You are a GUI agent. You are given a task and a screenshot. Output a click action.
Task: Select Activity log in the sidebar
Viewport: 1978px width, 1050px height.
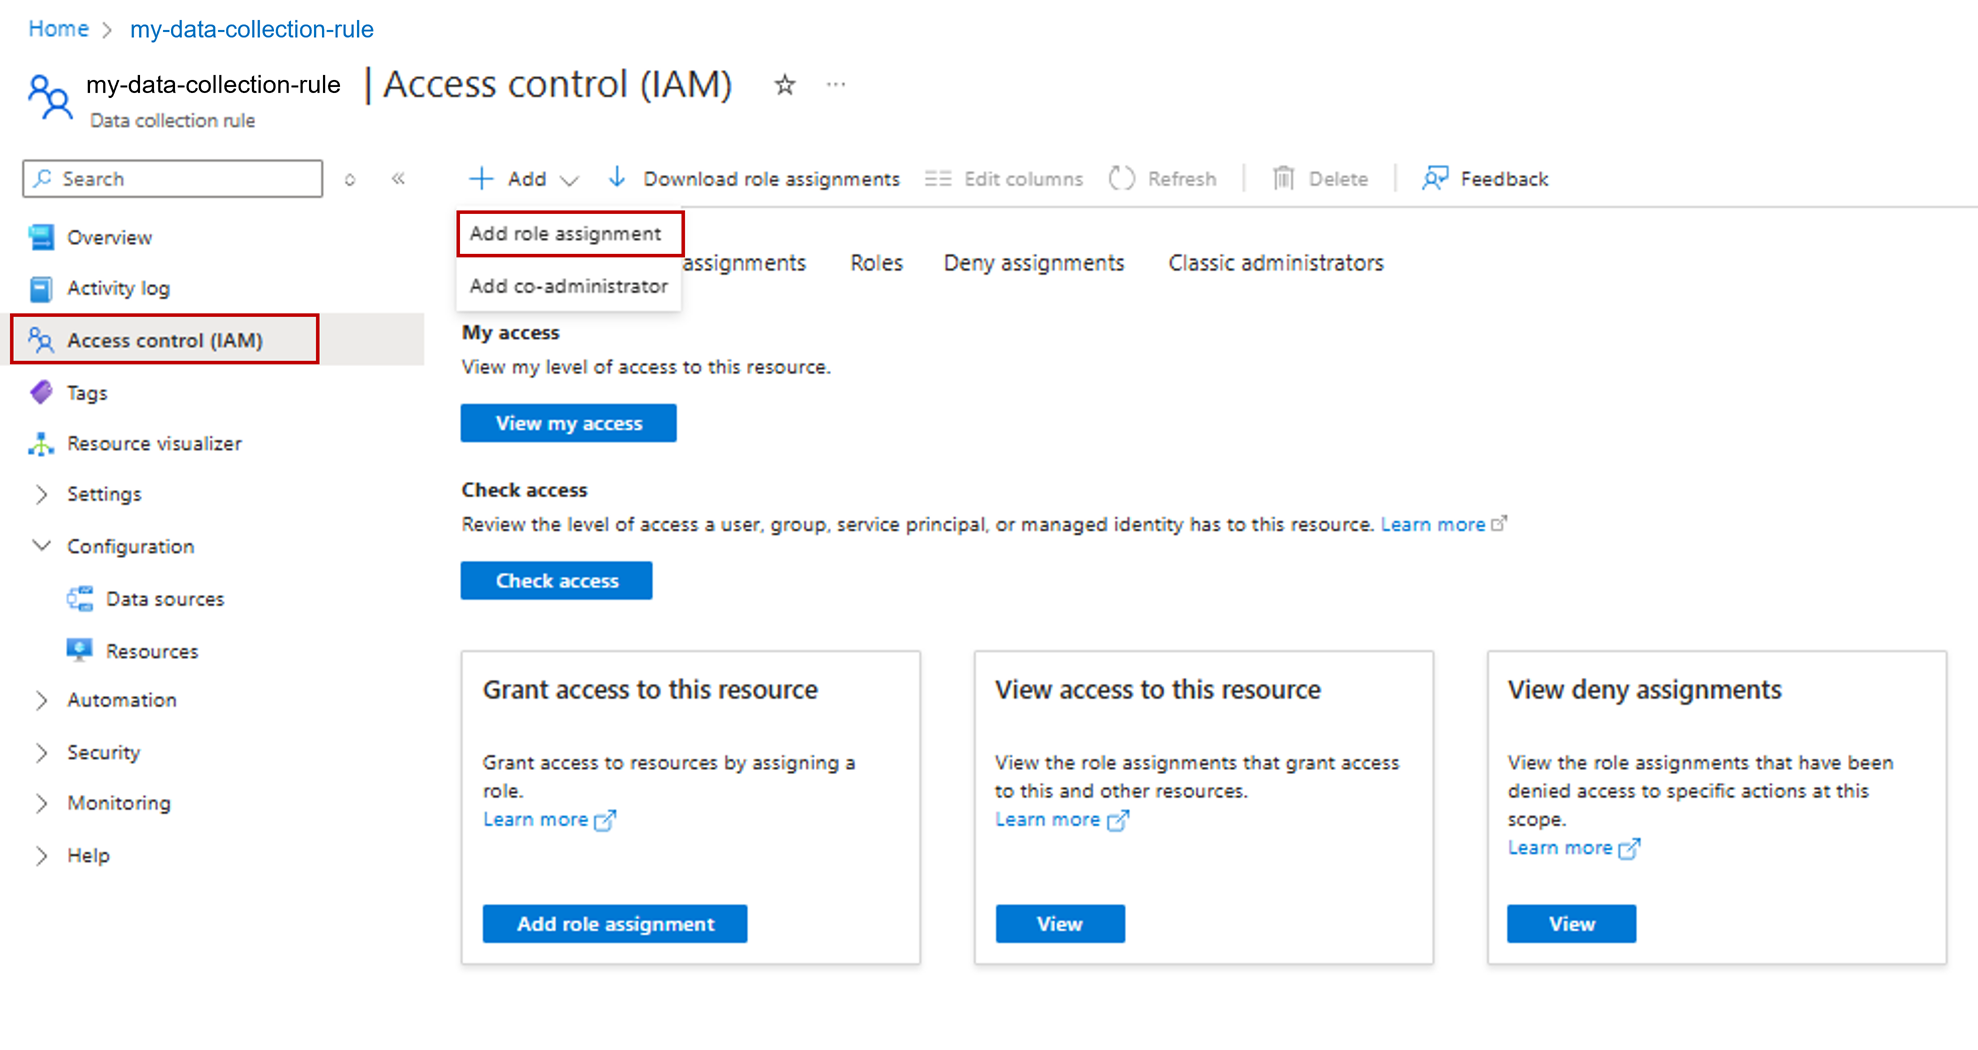(x=118, y=288)
